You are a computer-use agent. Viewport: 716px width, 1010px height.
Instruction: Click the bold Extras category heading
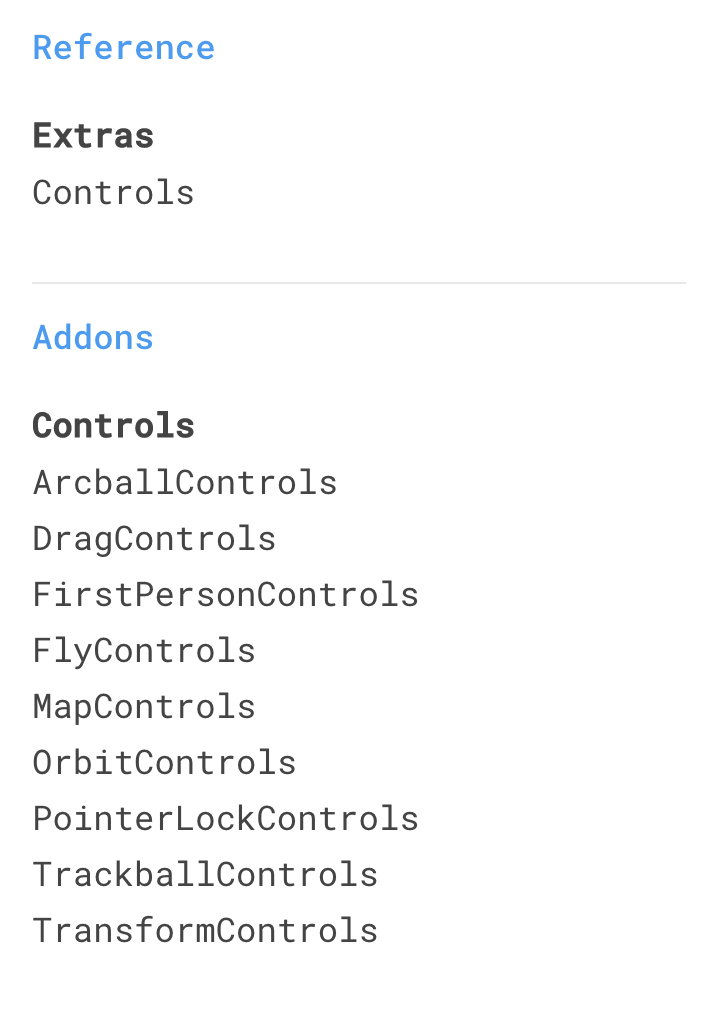click(x=93, y=136)
